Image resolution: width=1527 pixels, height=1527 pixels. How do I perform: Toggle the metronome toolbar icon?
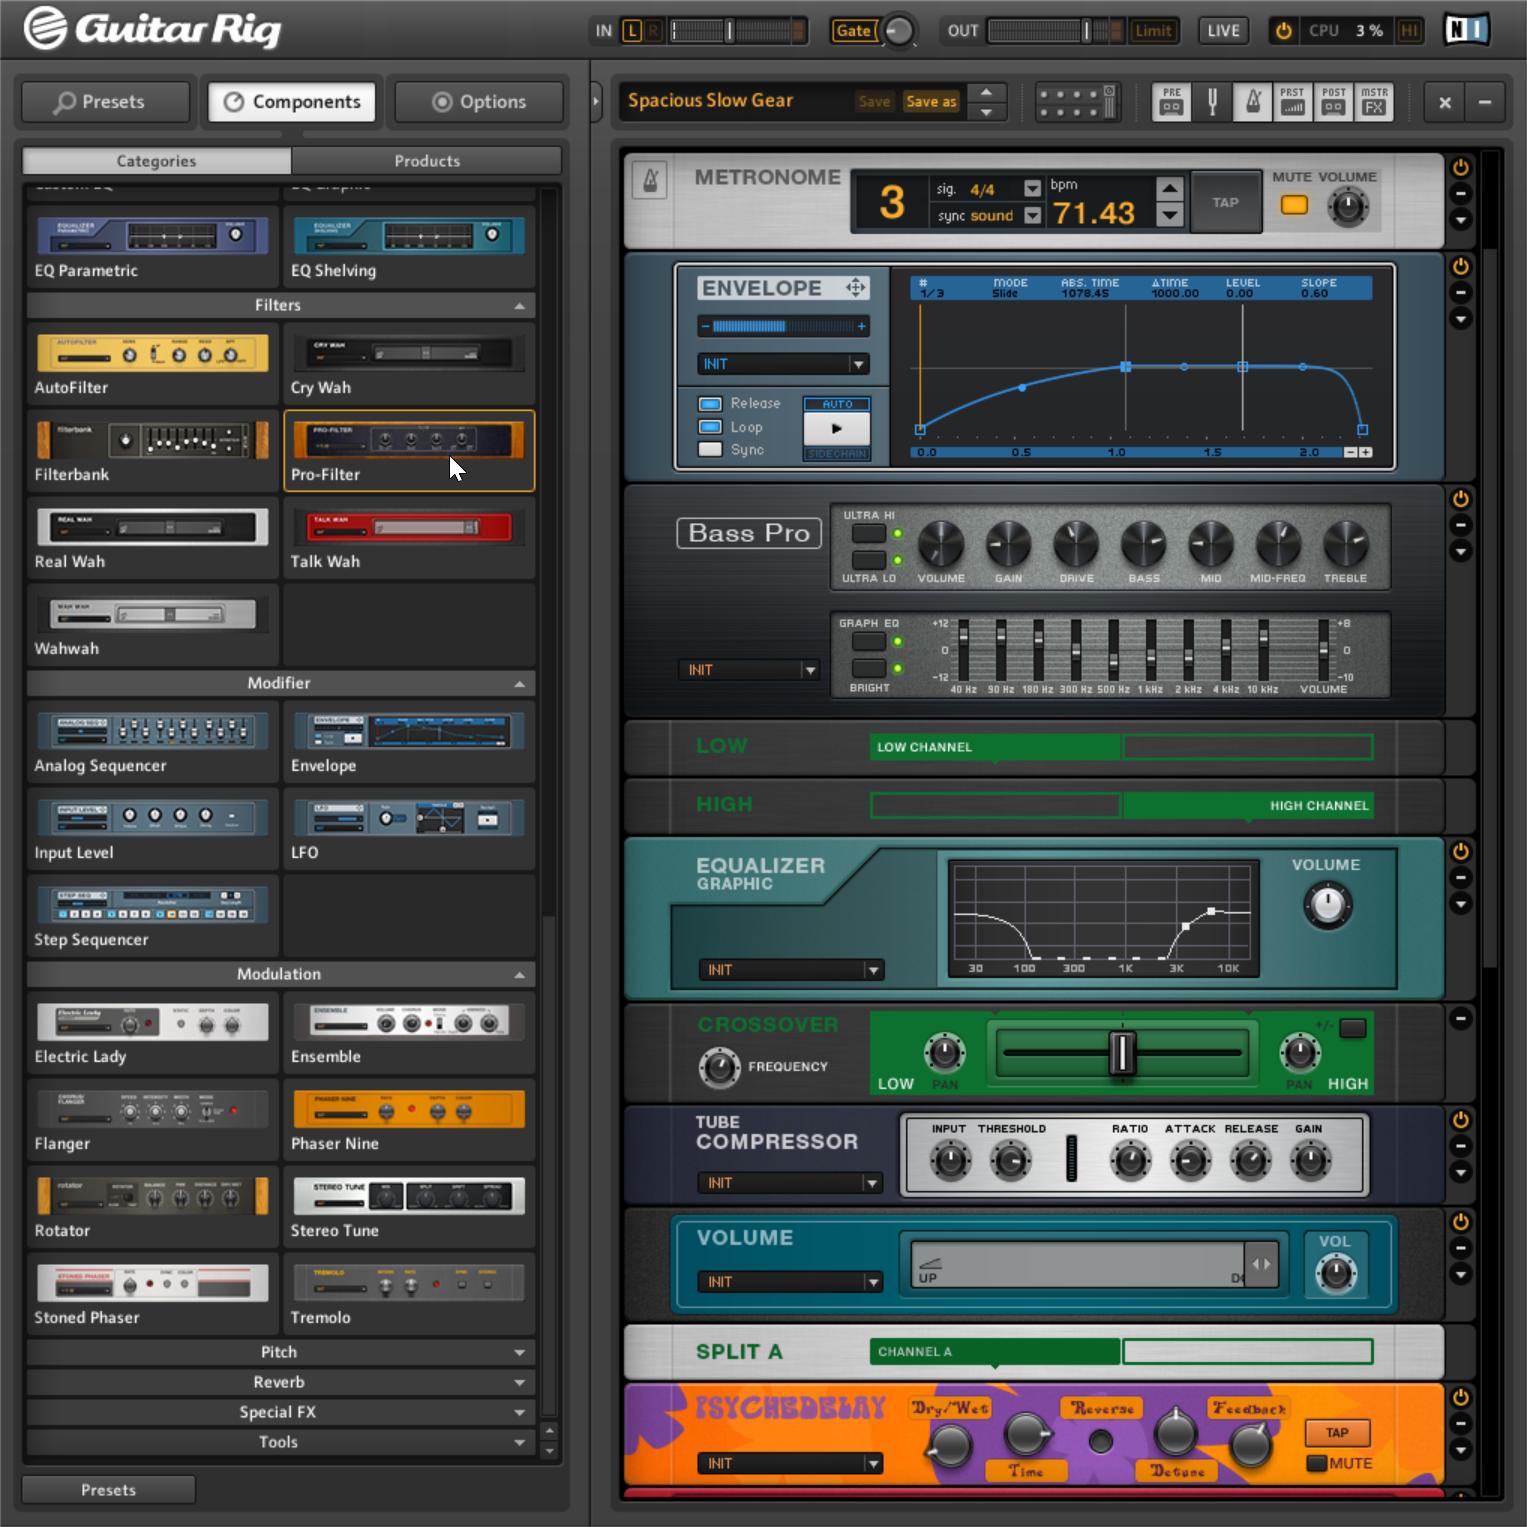[1252, 101]
